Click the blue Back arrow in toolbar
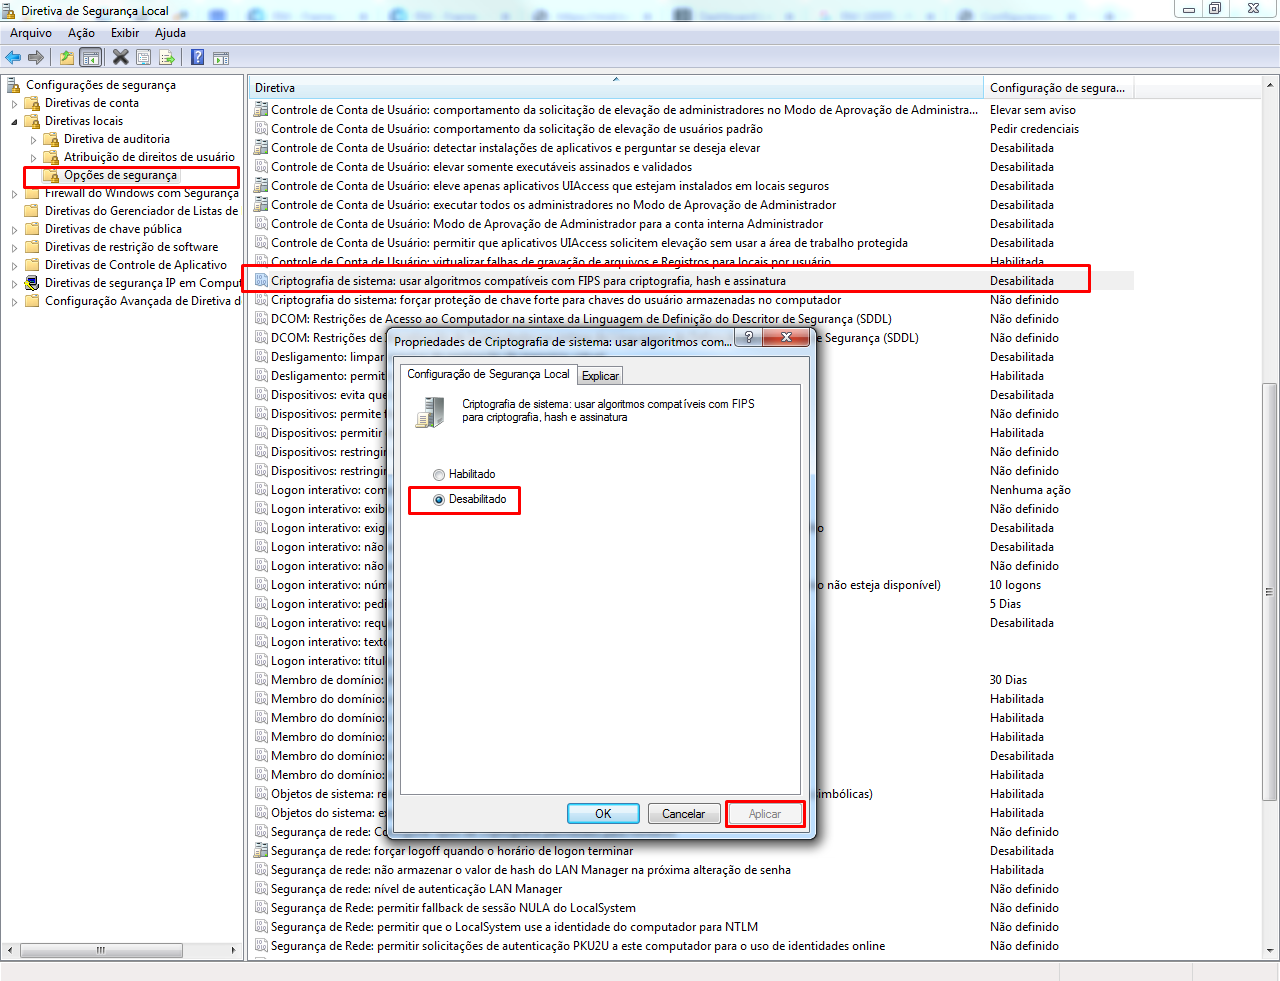This screenshot has width=1280, height=981. pos(13,58)
